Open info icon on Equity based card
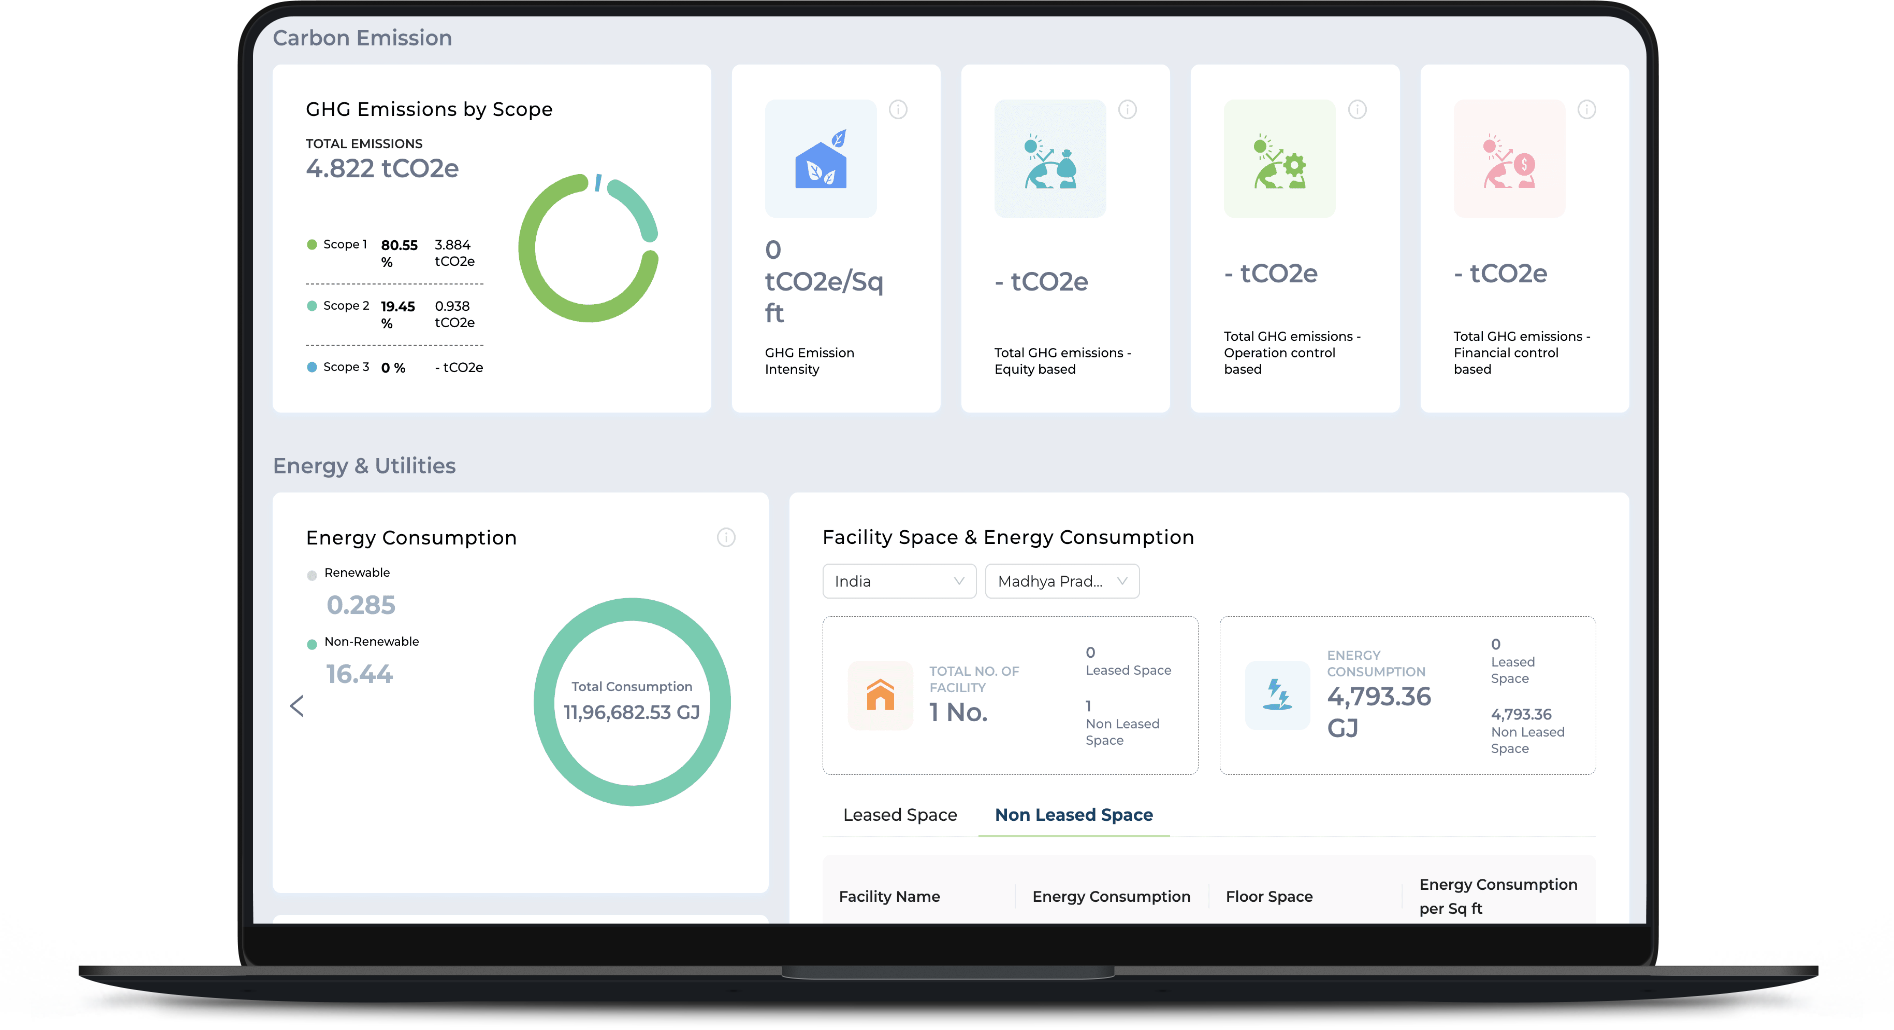Image resolution: width=1894 pixels, height=1030 pixels. [1127, 110]
